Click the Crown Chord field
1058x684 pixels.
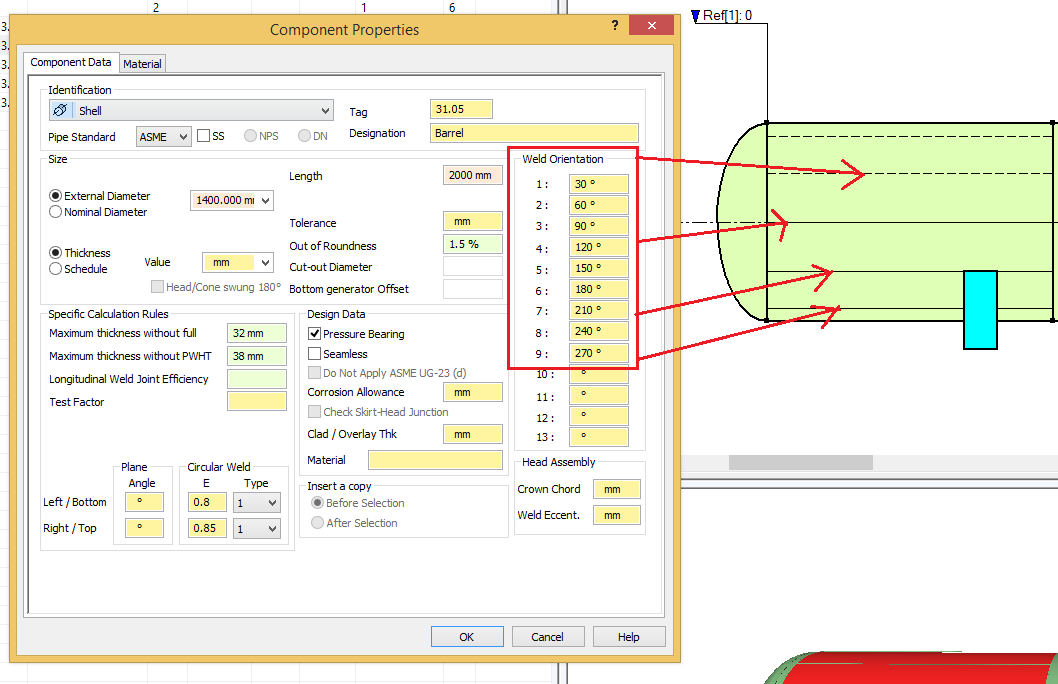[x=617, y=489]
